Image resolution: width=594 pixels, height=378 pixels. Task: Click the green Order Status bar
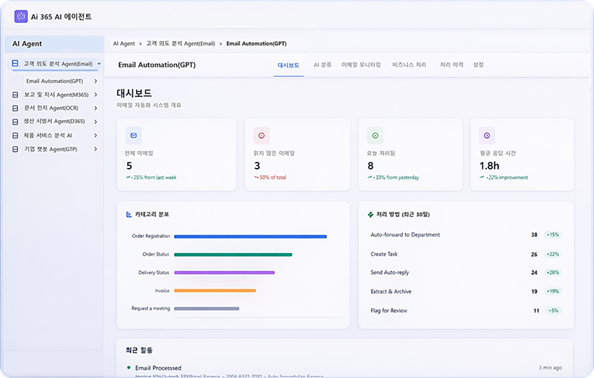(x=233, y=255)
